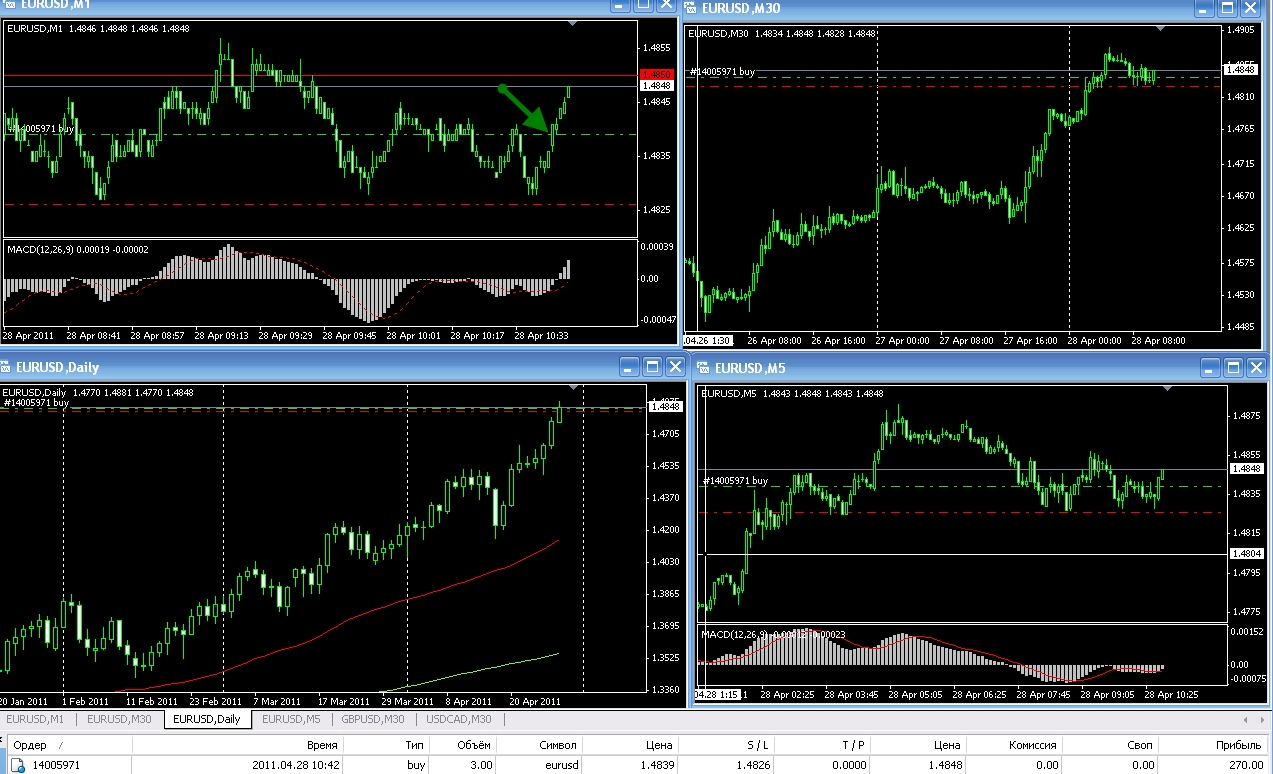Screen dimensions: 1273x774
Task: Close the EURUSD,M5 chart window
Action: (1255, 368)
